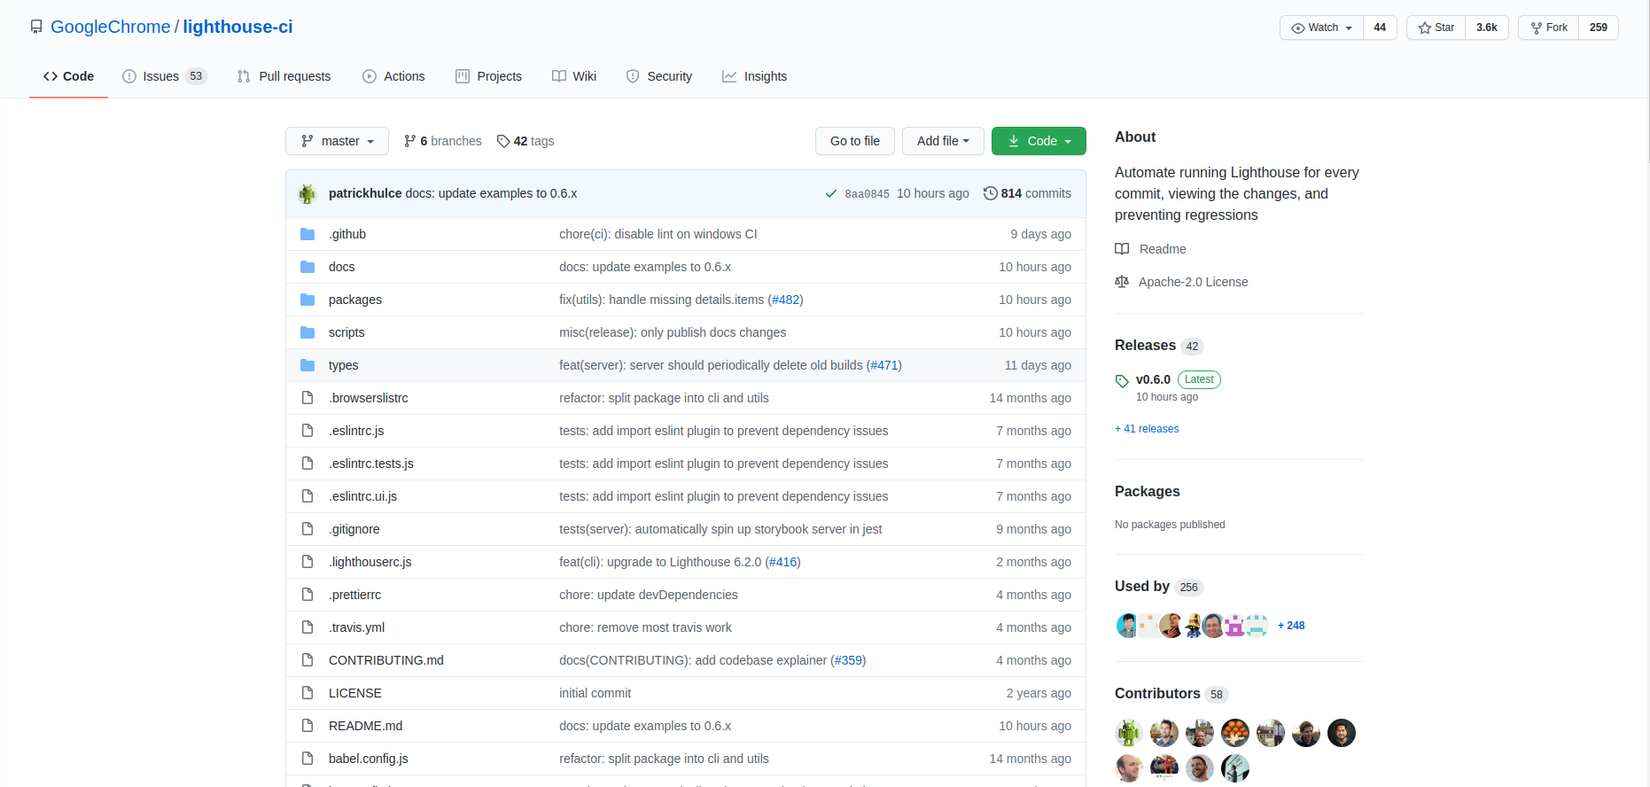
Task: Go to the Actions tab
Action: coord(394,76)
